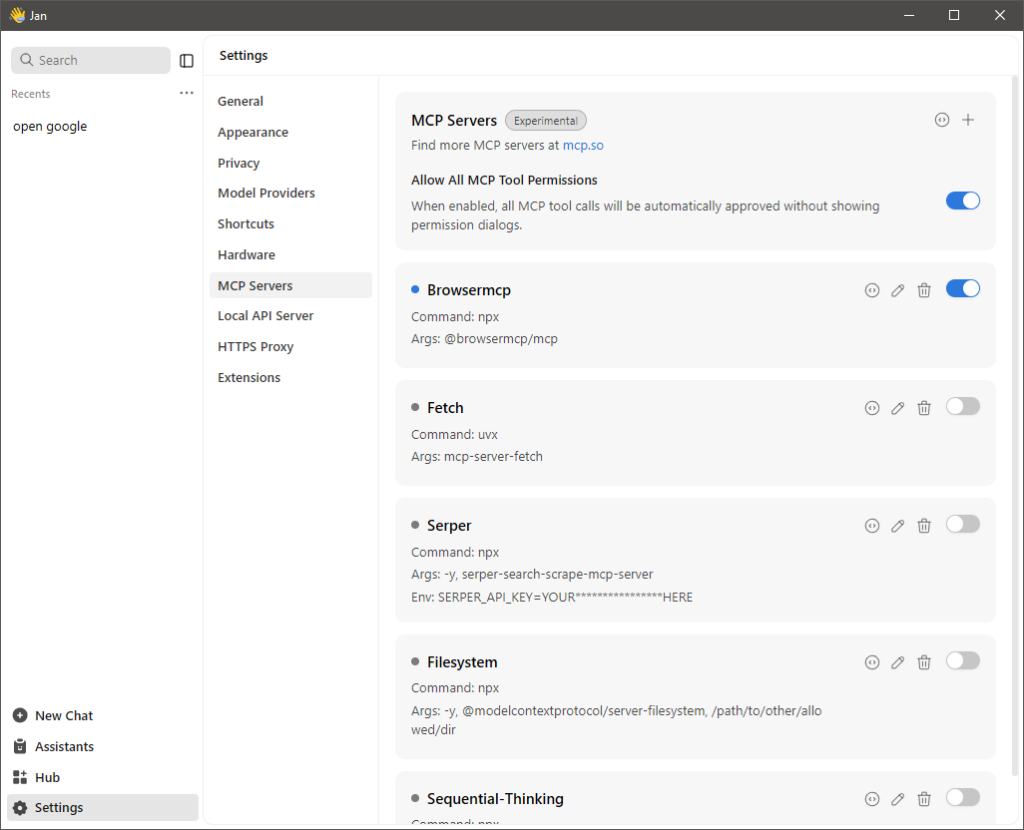Open HTTPS Proxy settings
Image resolution: width=1024 pixels, height=830 pixels.
point(291,346)
